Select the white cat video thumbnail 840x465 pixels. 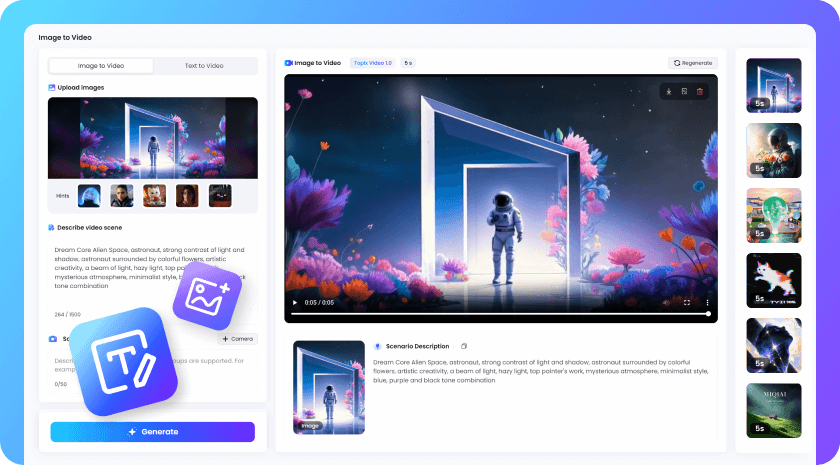click(773, 280)
